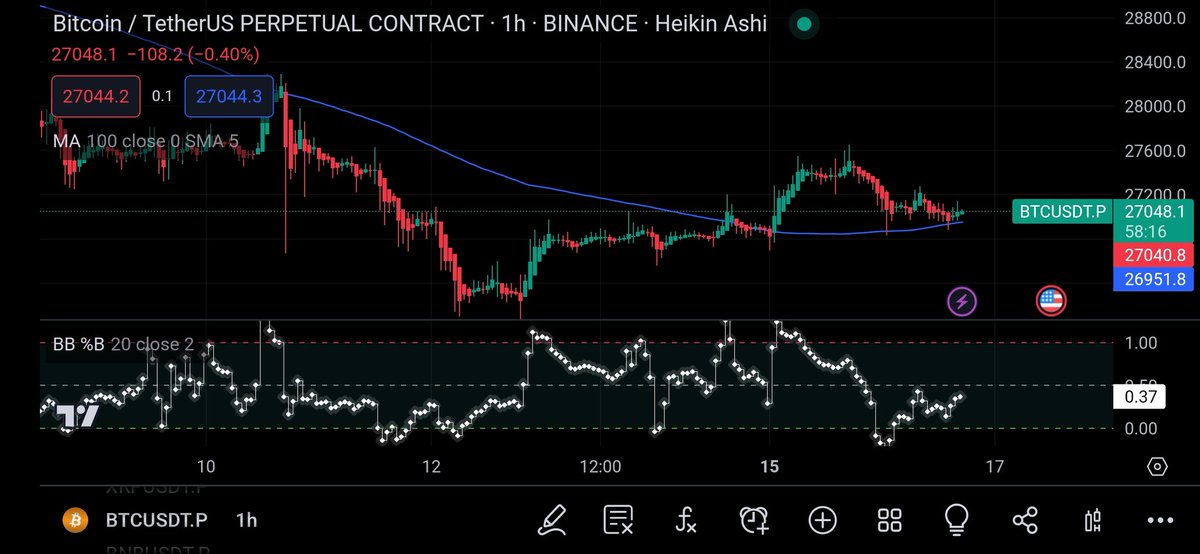Viewport: 1200px width, 554px height.
Task: Tap date label 17 on time axis
Action: click(x=996, y=467)
